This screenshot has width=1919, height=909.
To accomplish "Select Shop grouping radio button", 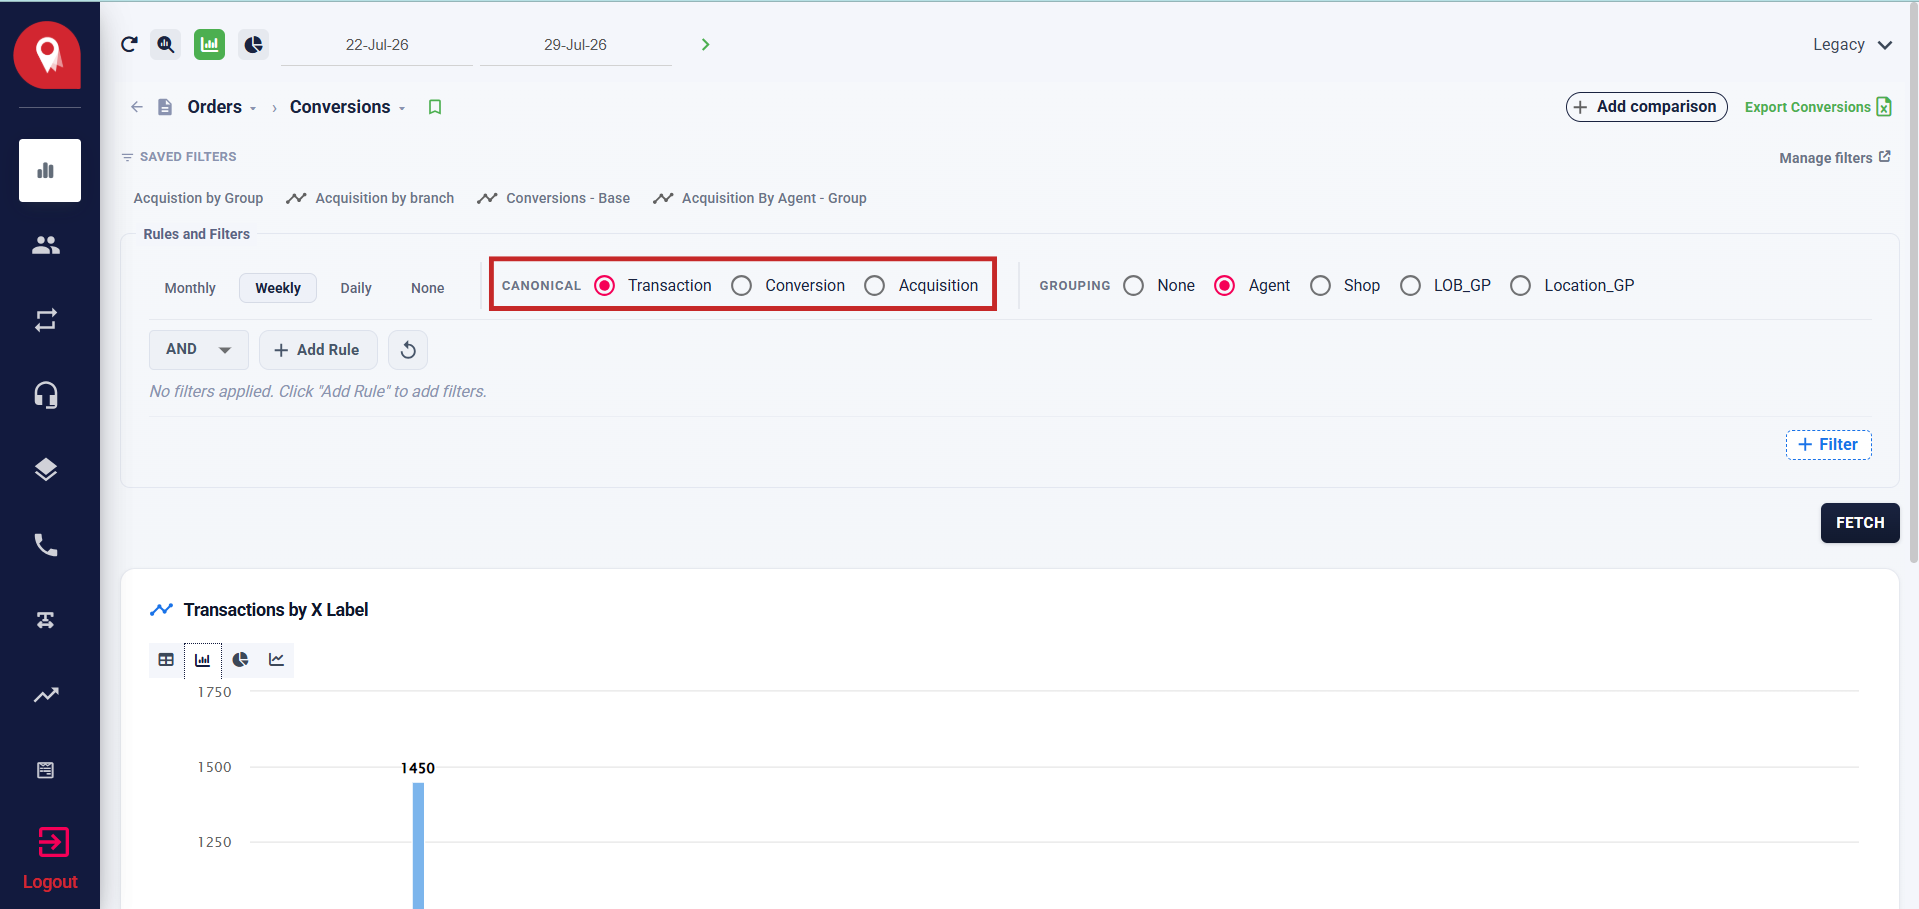I will 1320,286.
